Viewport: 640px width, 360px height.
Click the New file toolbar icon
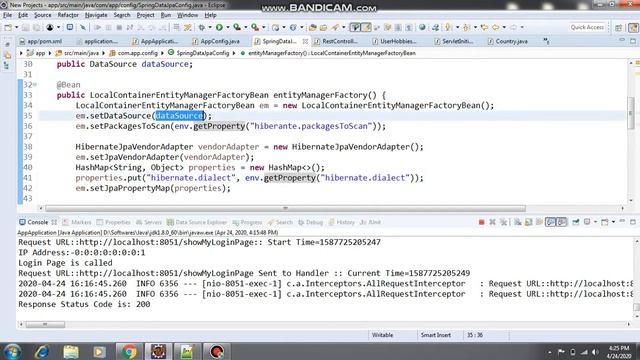pos(8,27)
